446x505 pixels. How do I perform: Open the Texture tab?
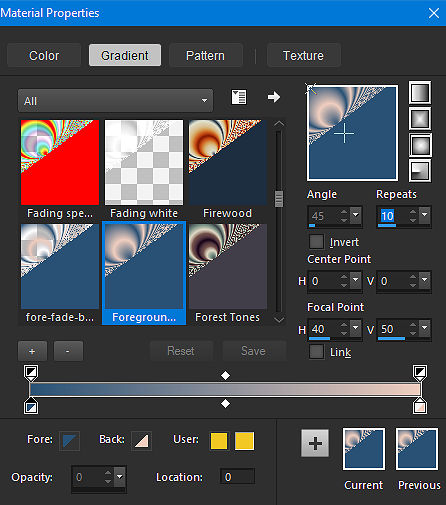click(x=303, y=55)
